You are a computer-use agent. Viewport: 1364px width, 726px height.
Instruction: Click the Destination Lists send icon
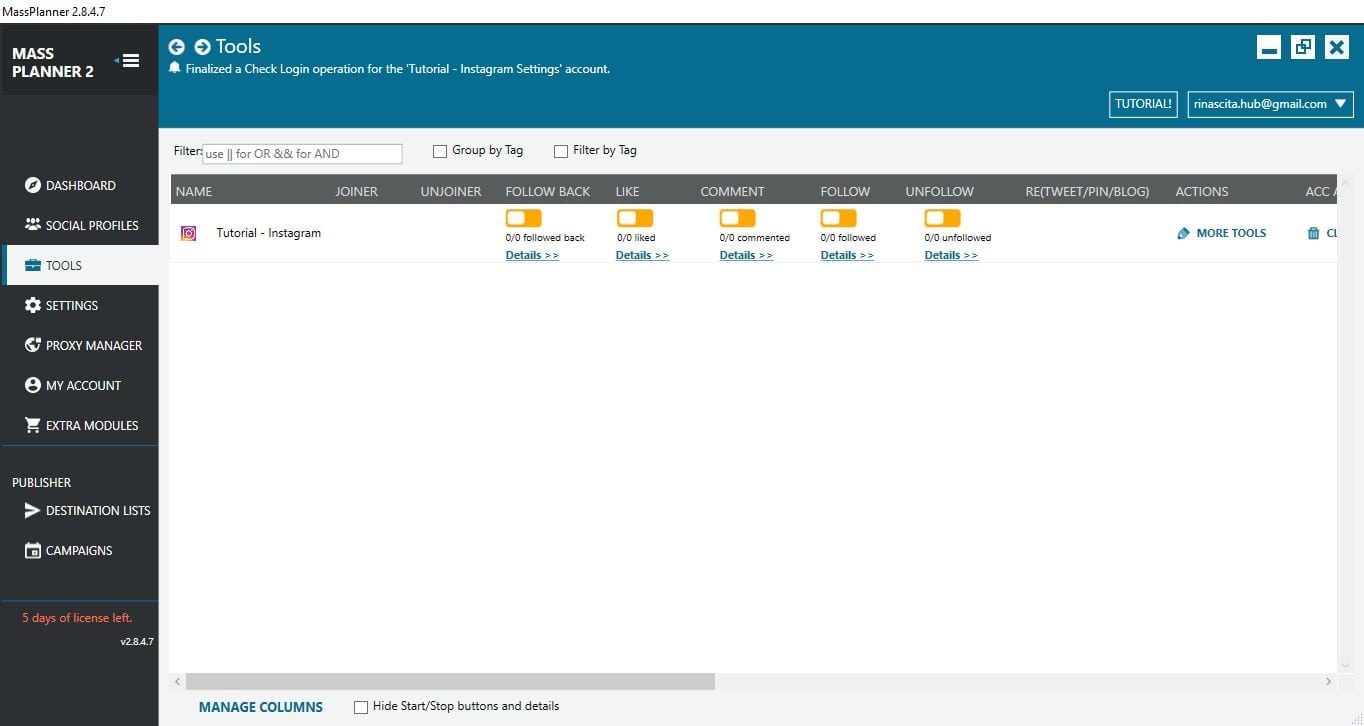coord(33,510)
